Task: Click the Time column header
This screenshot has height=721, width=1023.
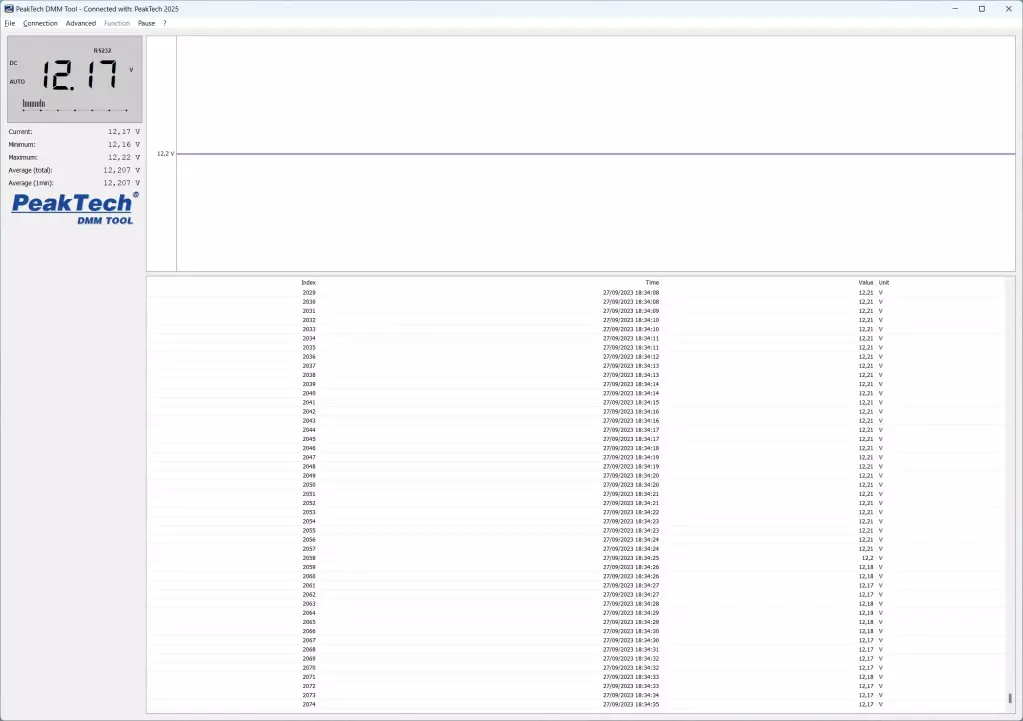Action: [652, 283]
